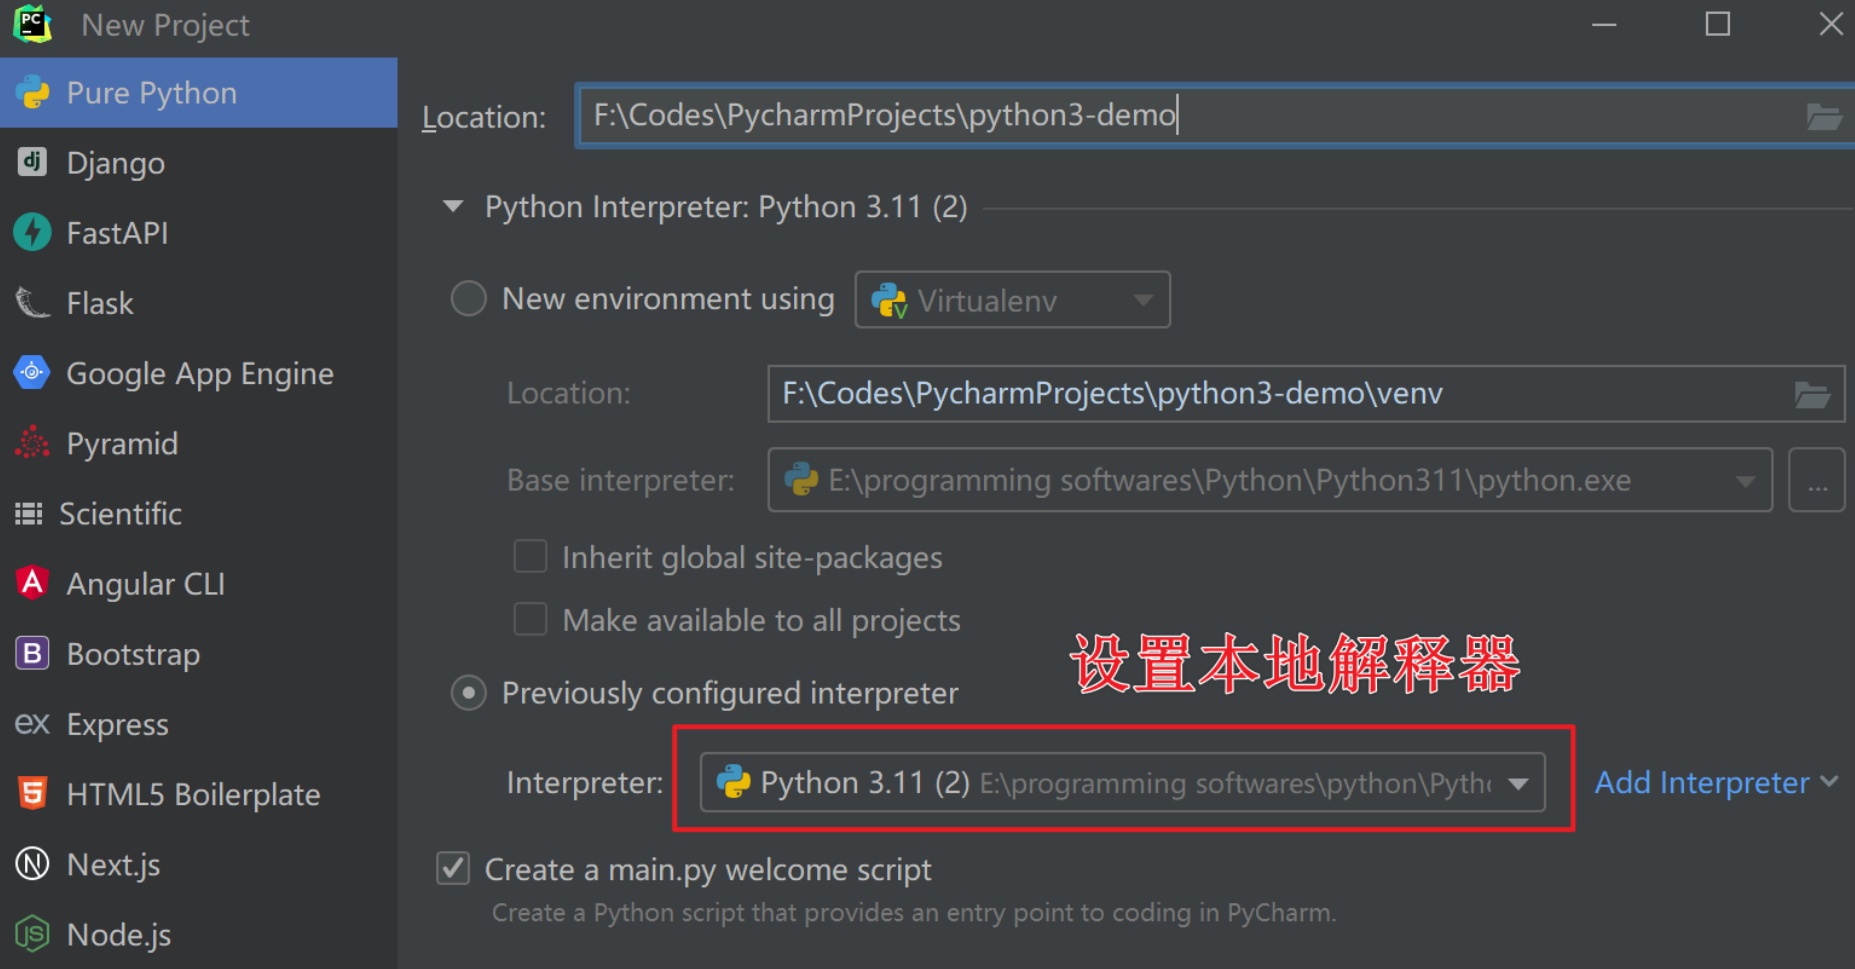Select Pure Python project type
The height and width of the screenshot is (969, 1855).
[198, 93]
